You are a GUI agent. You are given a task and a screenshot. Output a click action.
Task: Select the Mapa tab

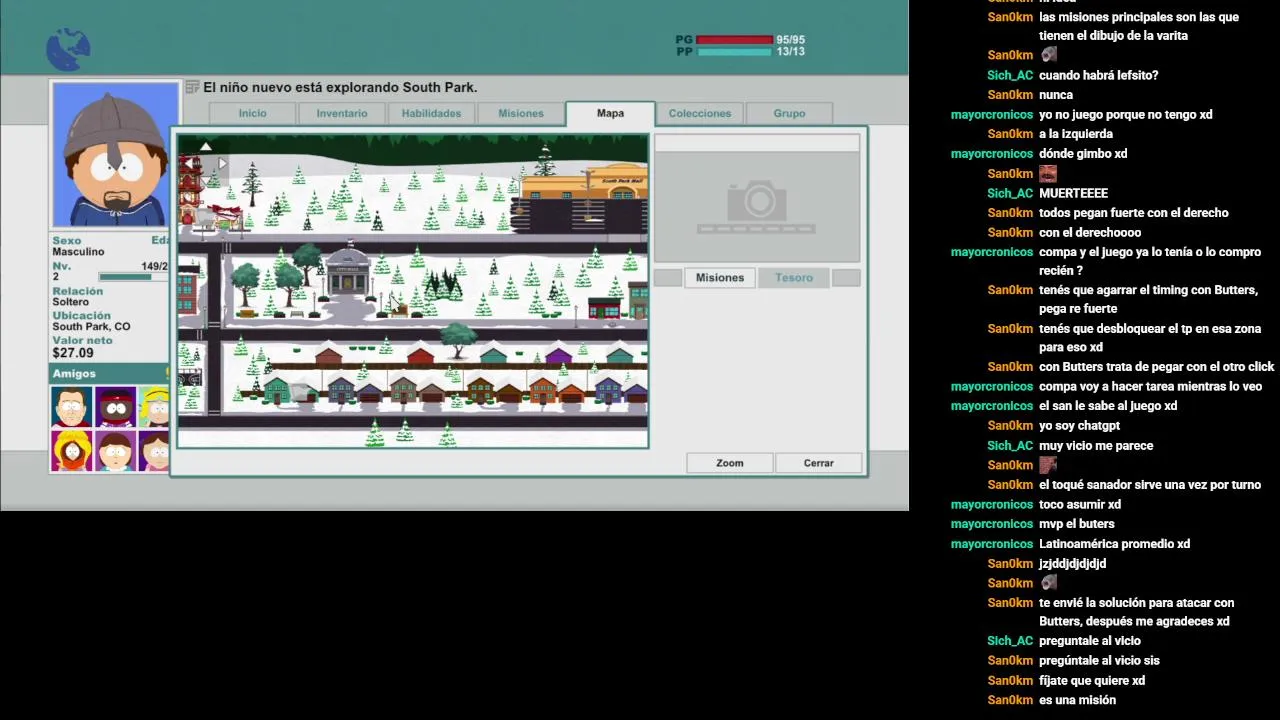pos(610,114)
